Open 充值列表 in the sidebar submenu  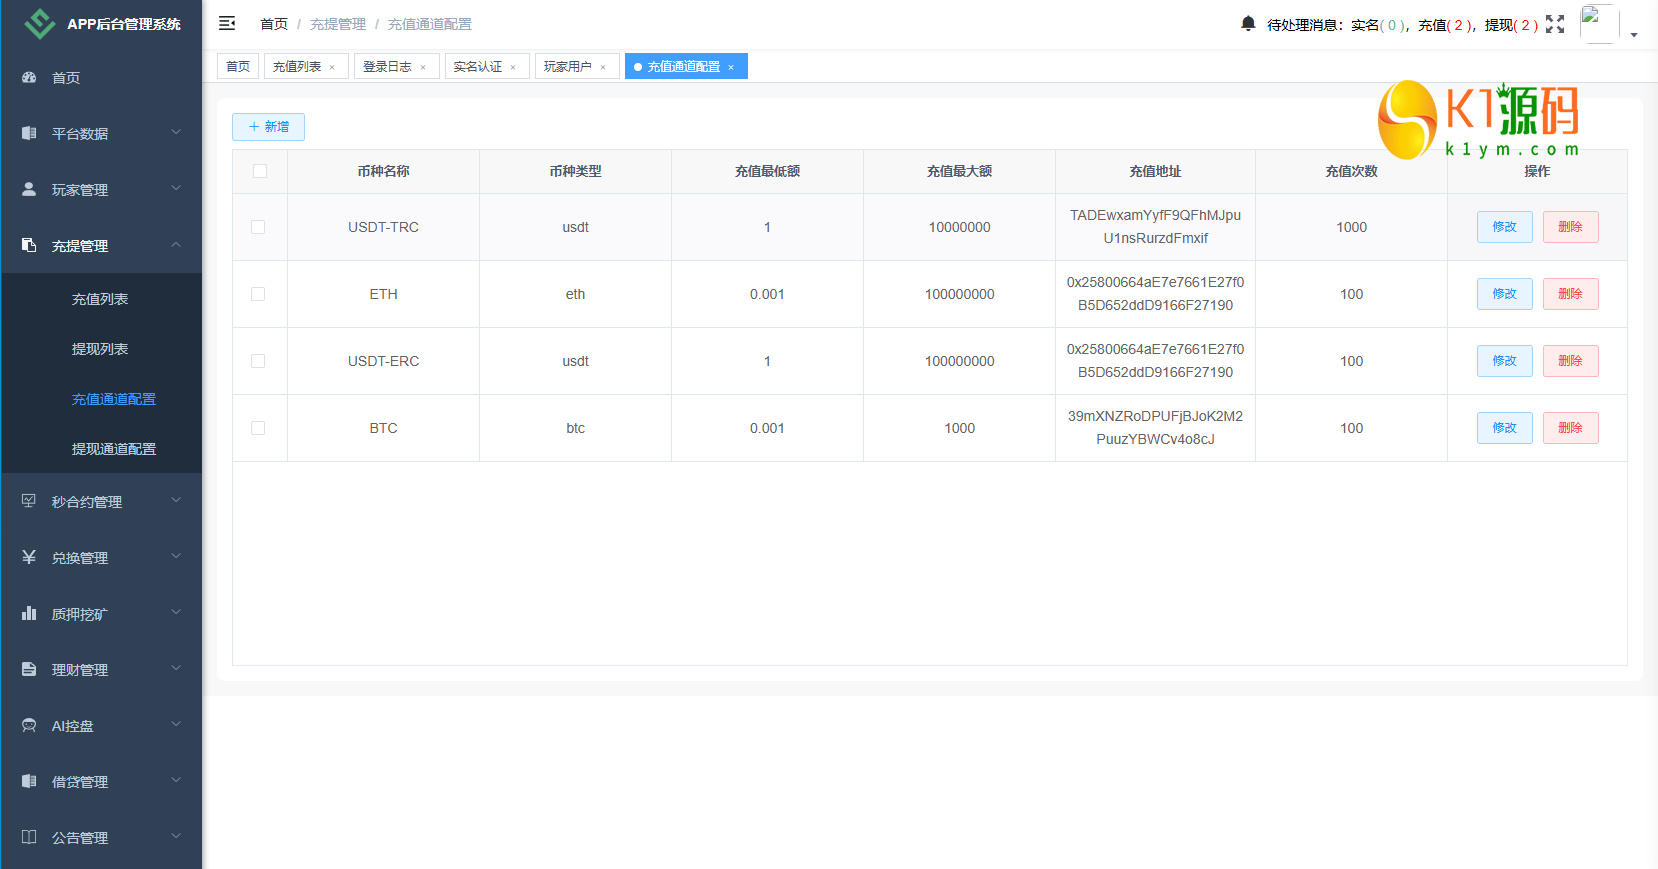tap(101, 299)
